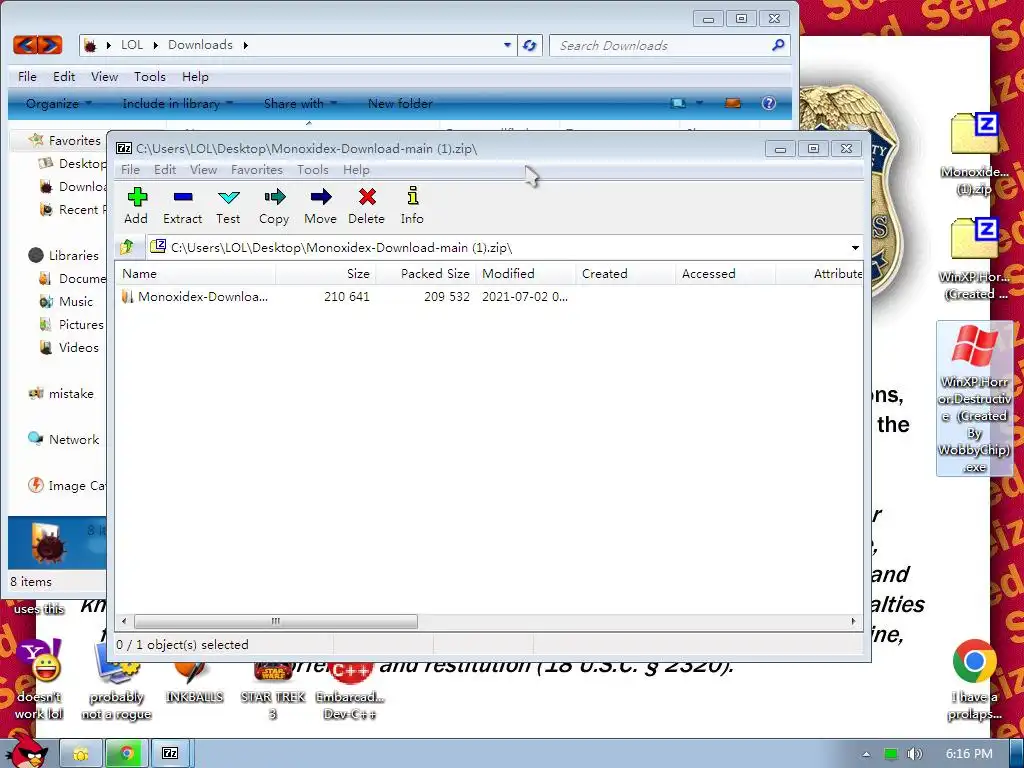1024x768 pixels.
Task: Select the Chrome desktop icon
Action: (x=974, y=679)
